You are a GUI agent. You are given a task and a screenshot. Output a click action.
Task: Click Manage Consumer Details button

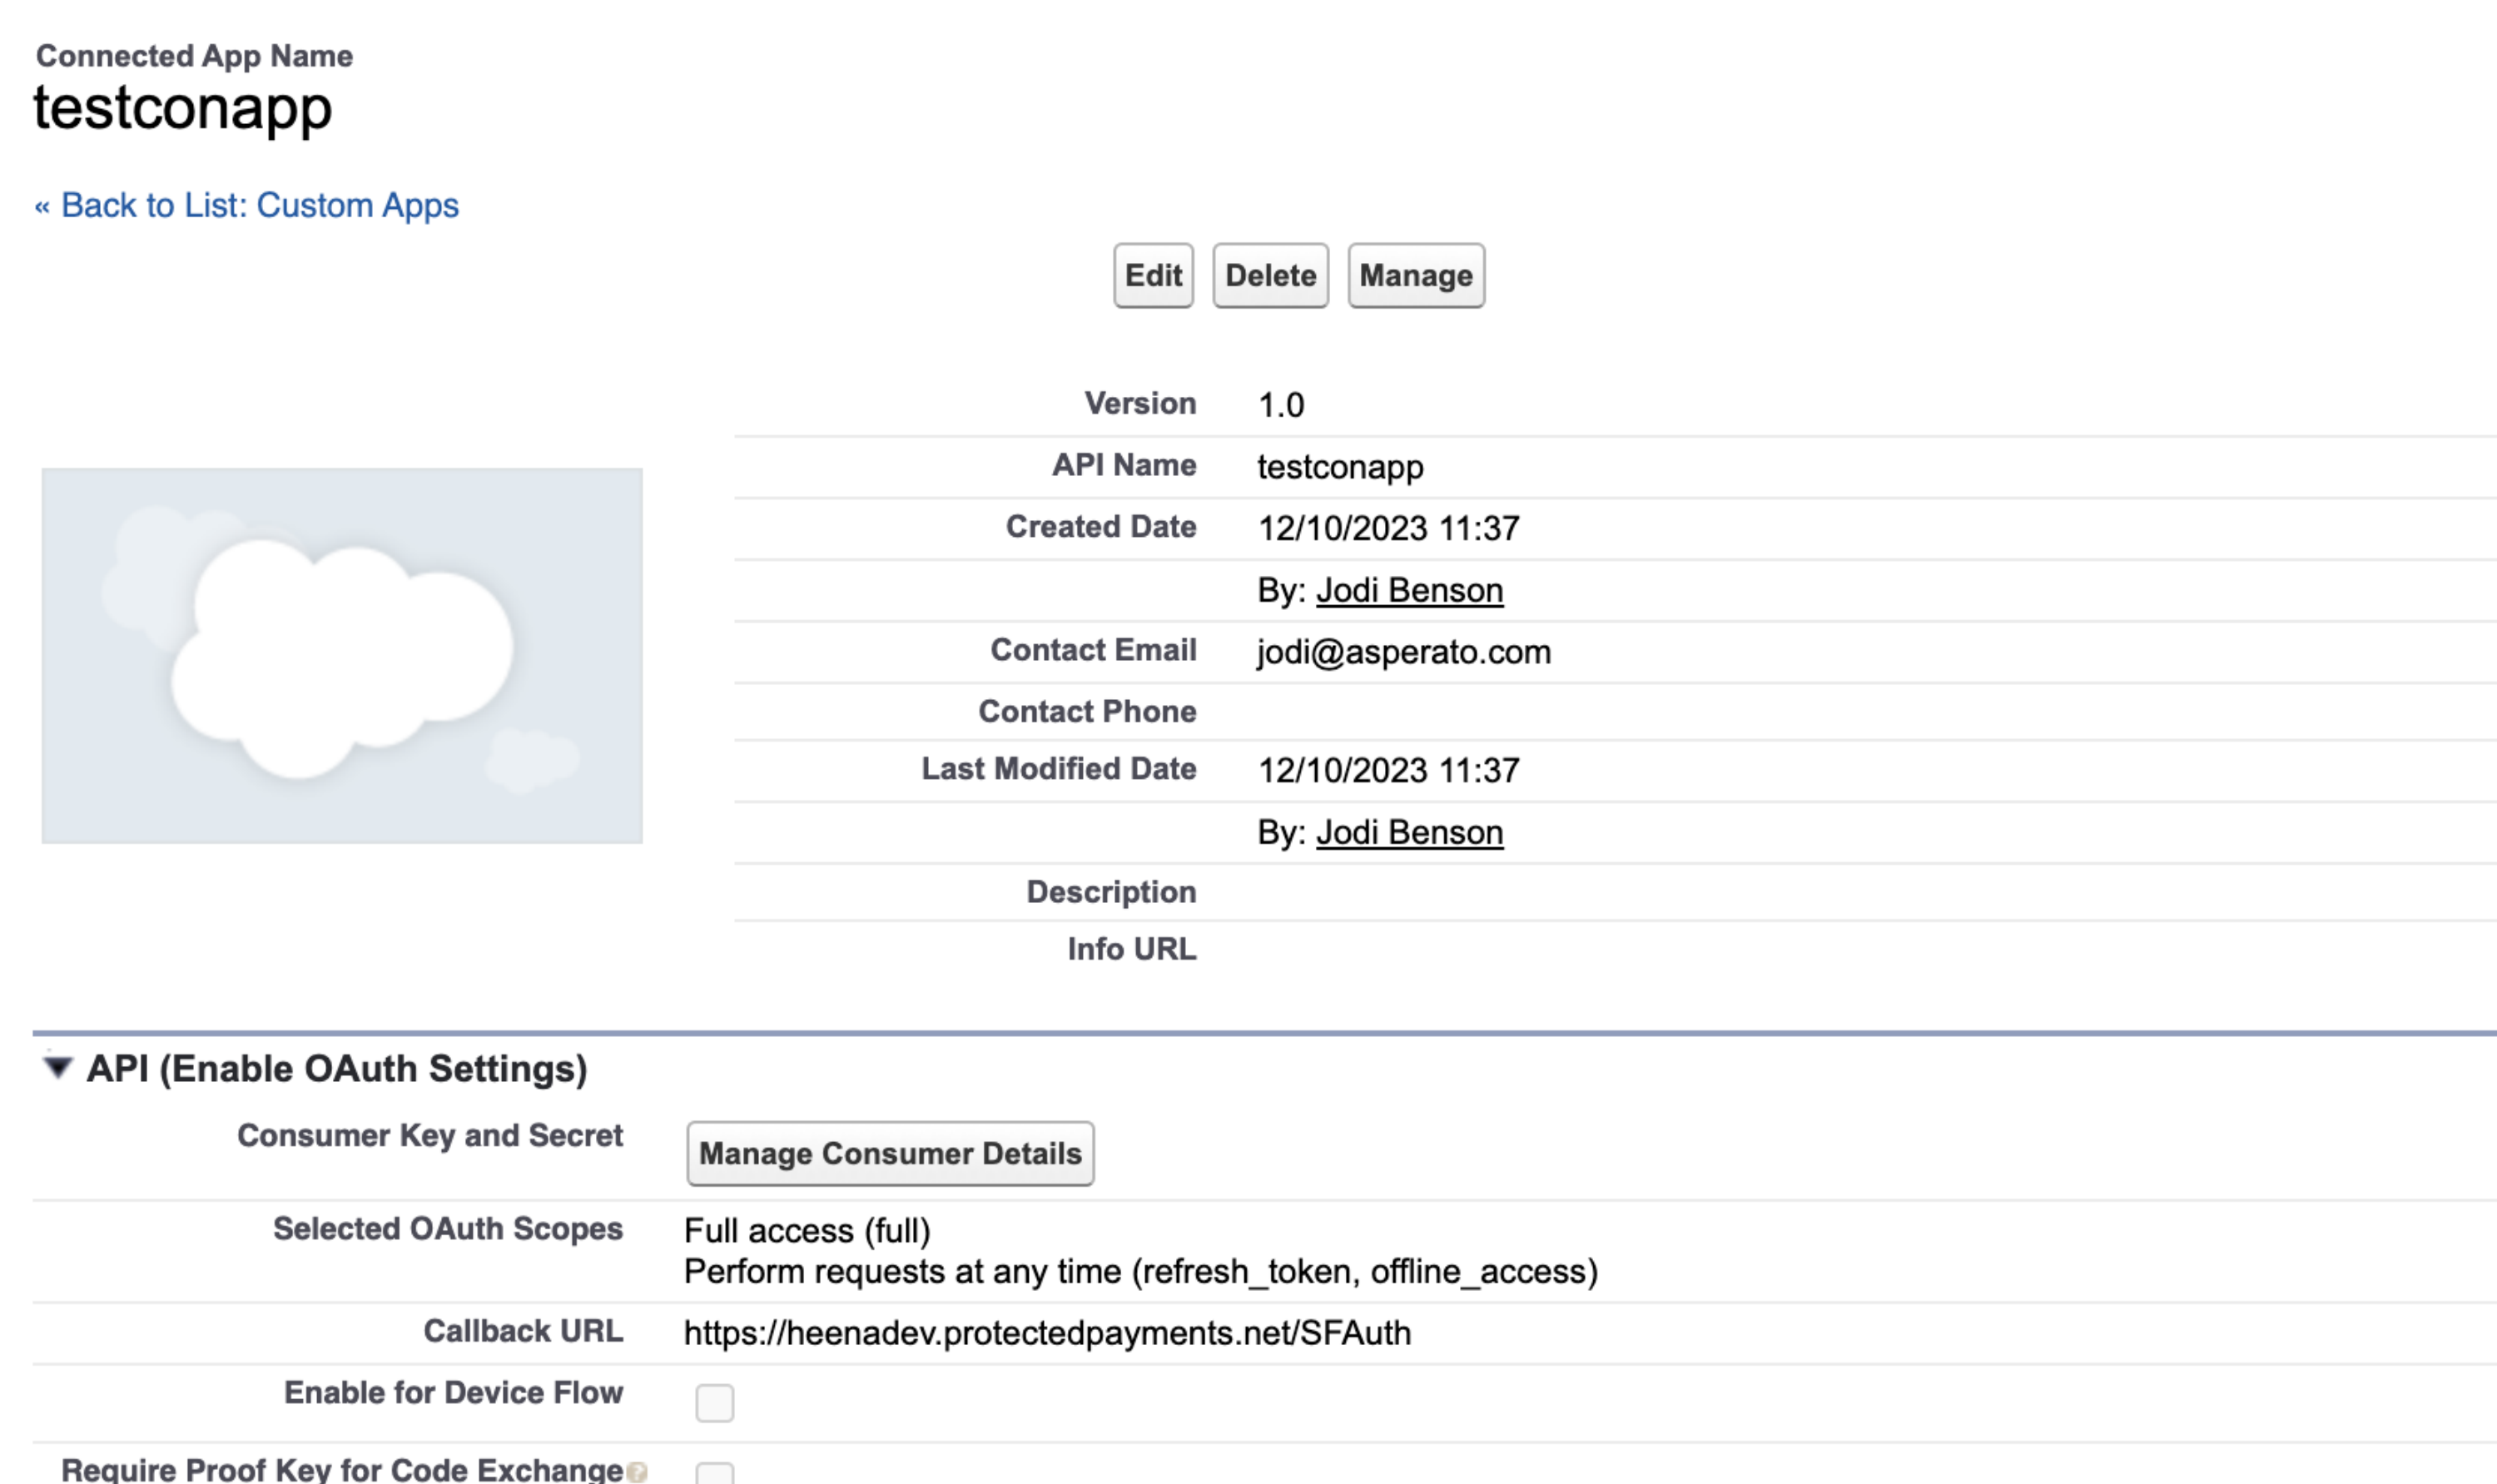889,1153
